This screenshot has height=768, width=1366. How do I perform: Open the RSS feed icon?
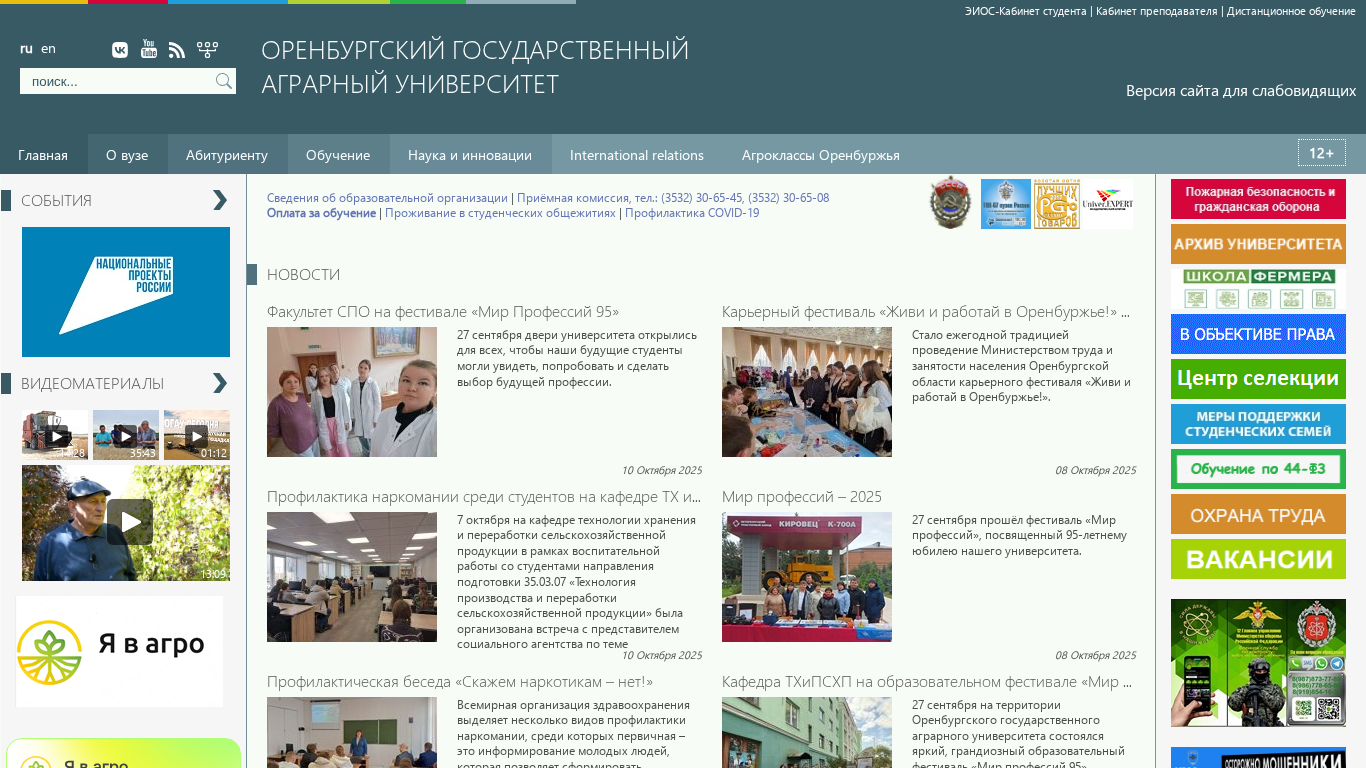pos(177,50)
